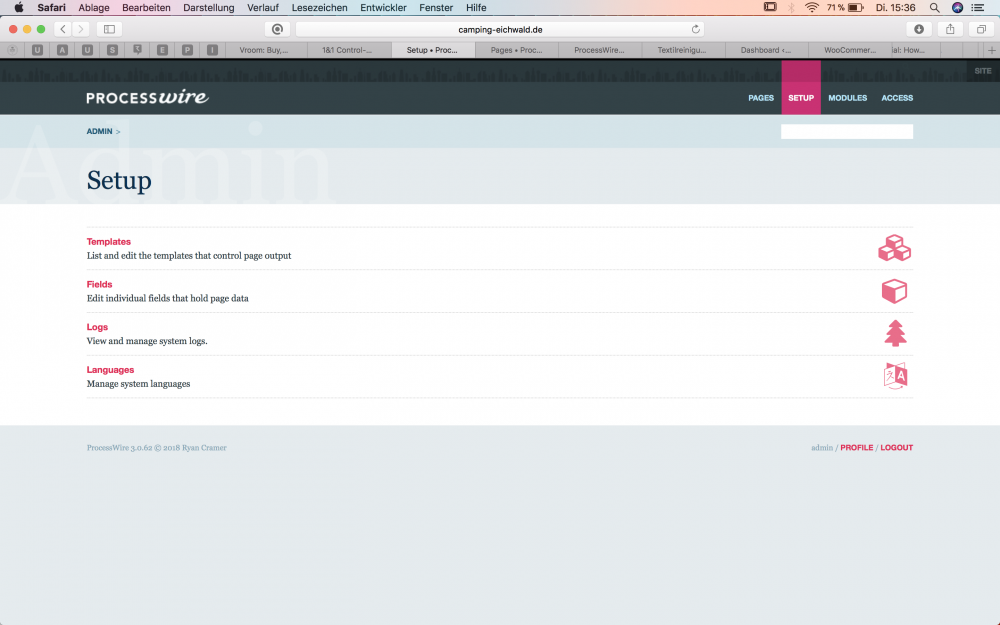This screenshot has height=625, width=1000.
Task: Reload the page with the refresh icon
Action: pyautogui.click(x=696, y=29)
